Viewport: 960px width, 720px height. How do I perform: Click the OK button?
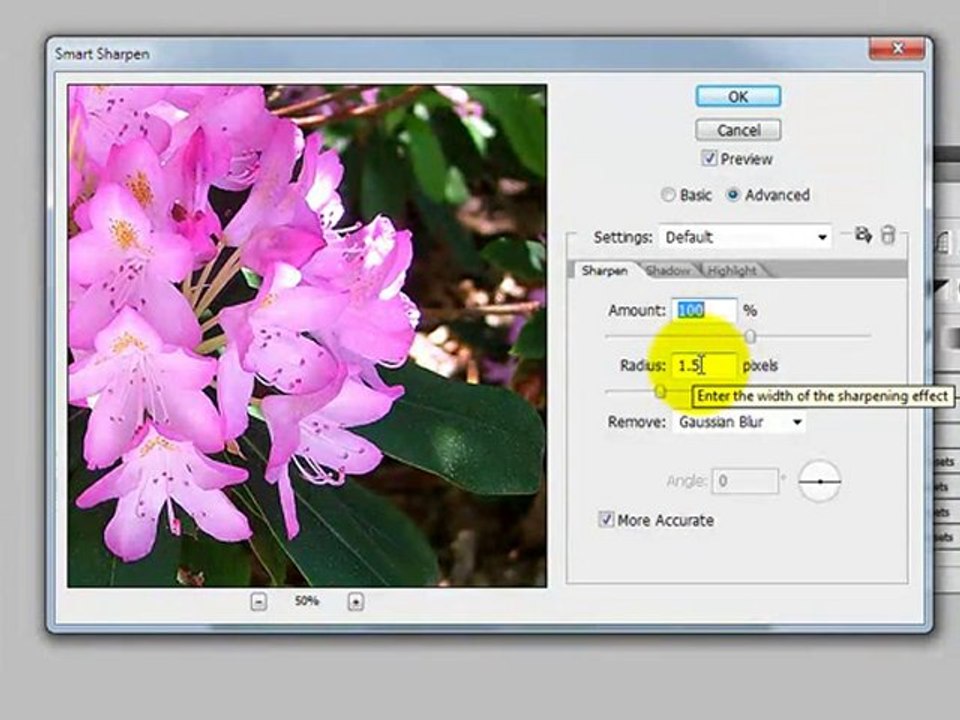(738, 97)
